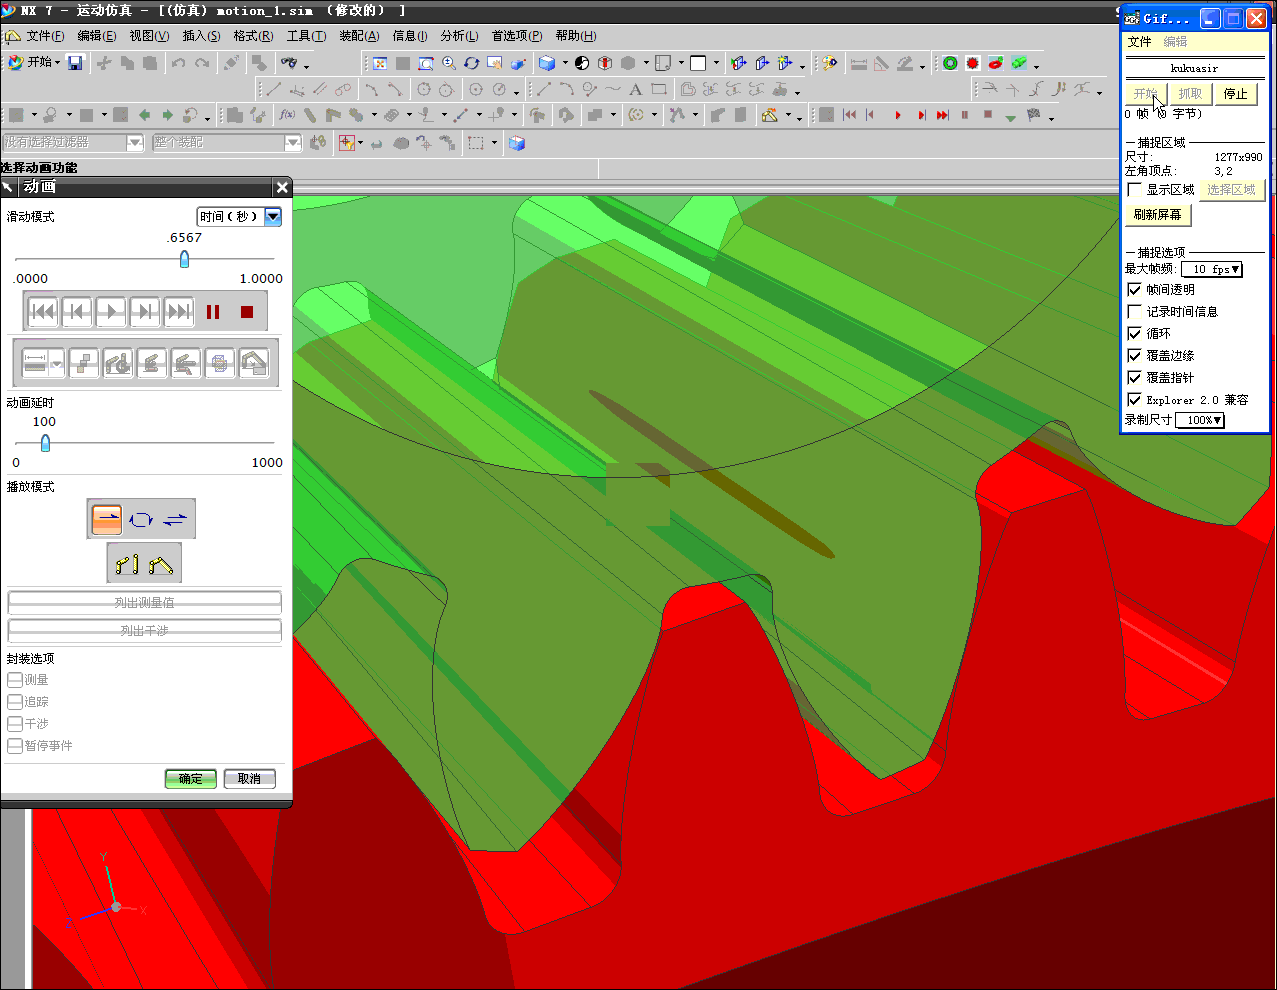Click 动画延时 delay slider handle
The height and width of the screenshot is (990, 1277).
pos(45,443)
